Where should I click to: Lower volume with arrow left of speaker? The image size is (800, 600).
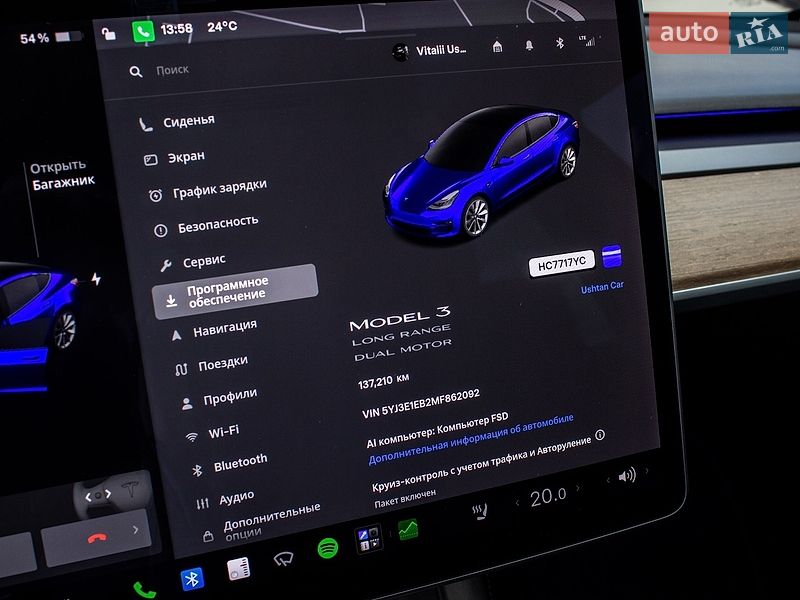[x=608, y=480]
